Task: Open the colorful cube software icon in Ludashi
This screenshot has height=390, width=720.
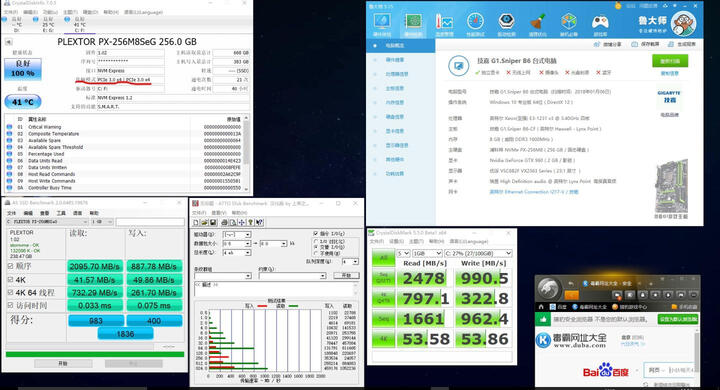Action: 569,21
